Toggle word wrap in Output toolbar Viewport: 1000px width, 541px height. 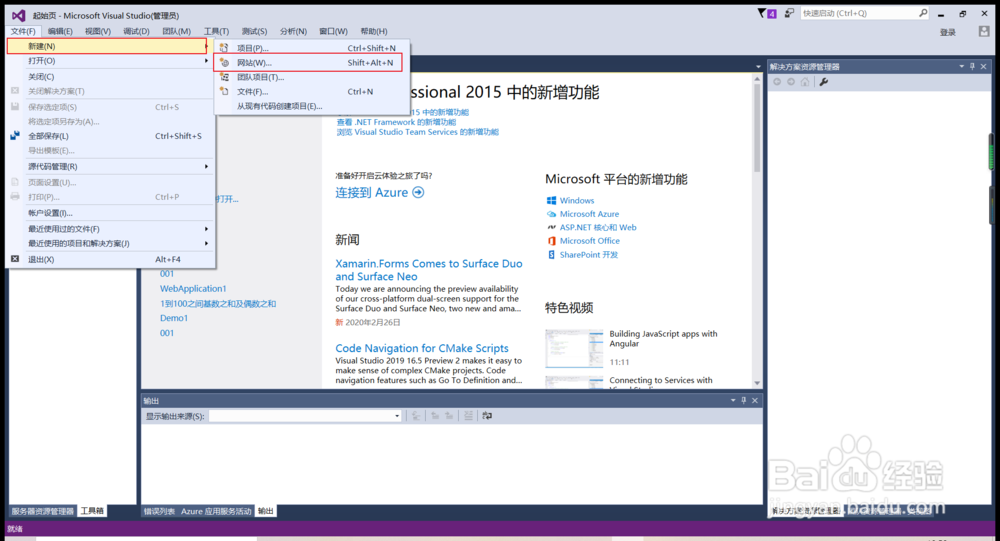(x=487, y=416)
